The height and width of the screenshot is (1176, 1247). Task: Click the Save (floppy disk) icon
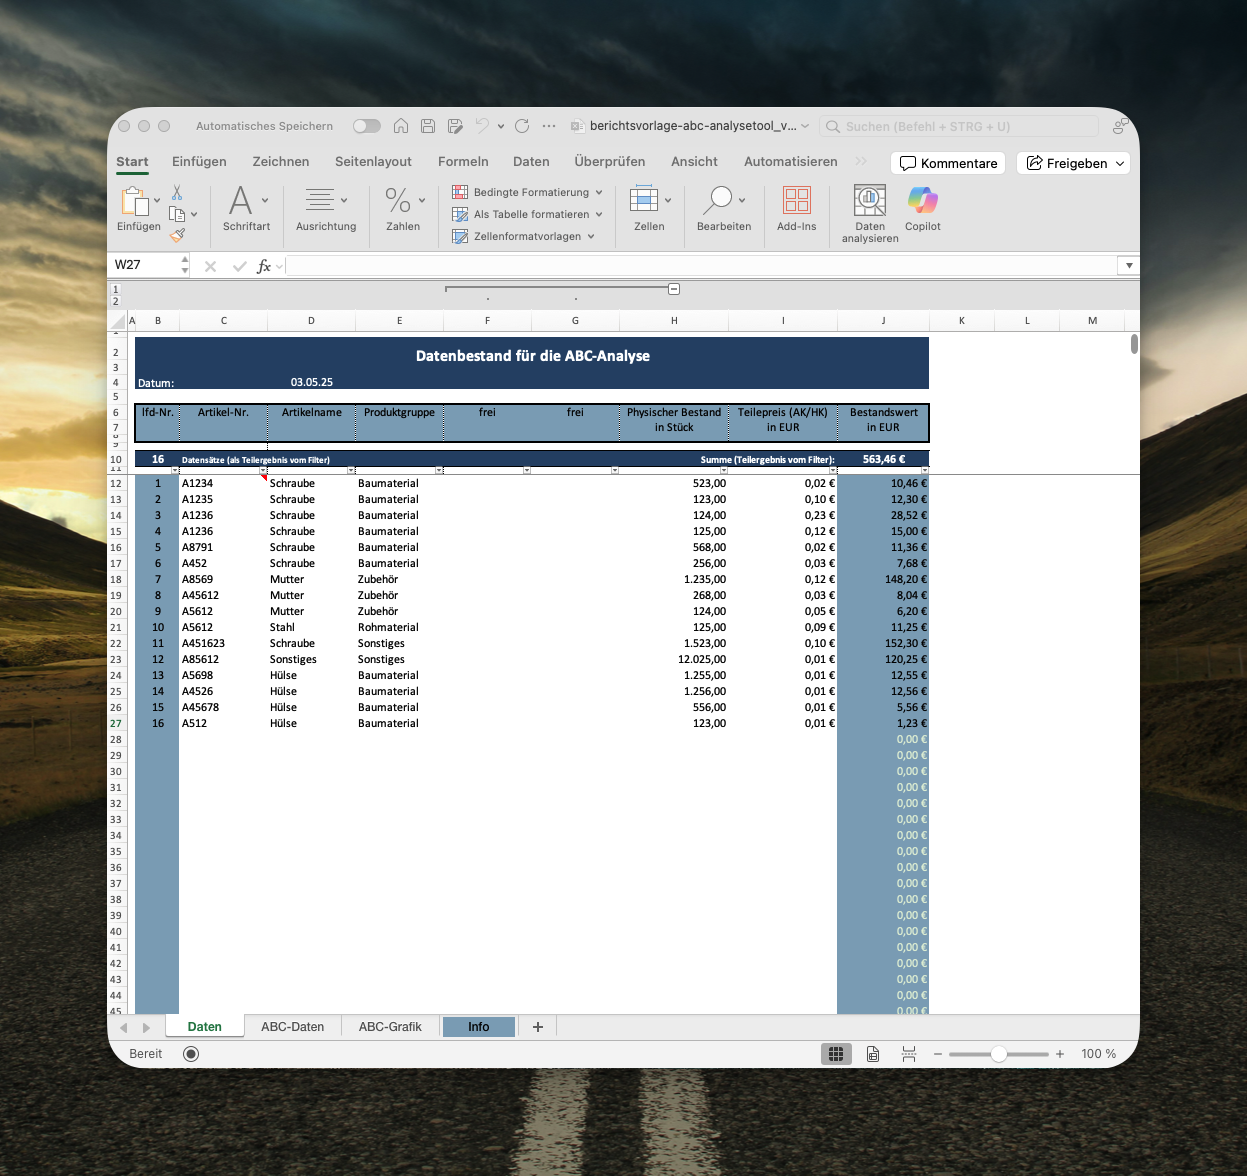428,126
